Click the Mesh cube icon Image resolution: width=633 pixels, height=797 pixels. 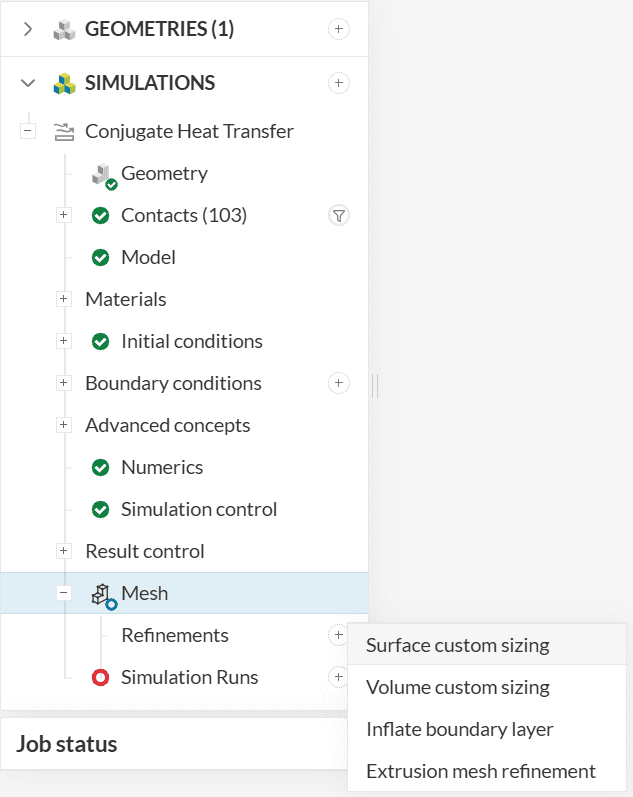click(102, 595)
